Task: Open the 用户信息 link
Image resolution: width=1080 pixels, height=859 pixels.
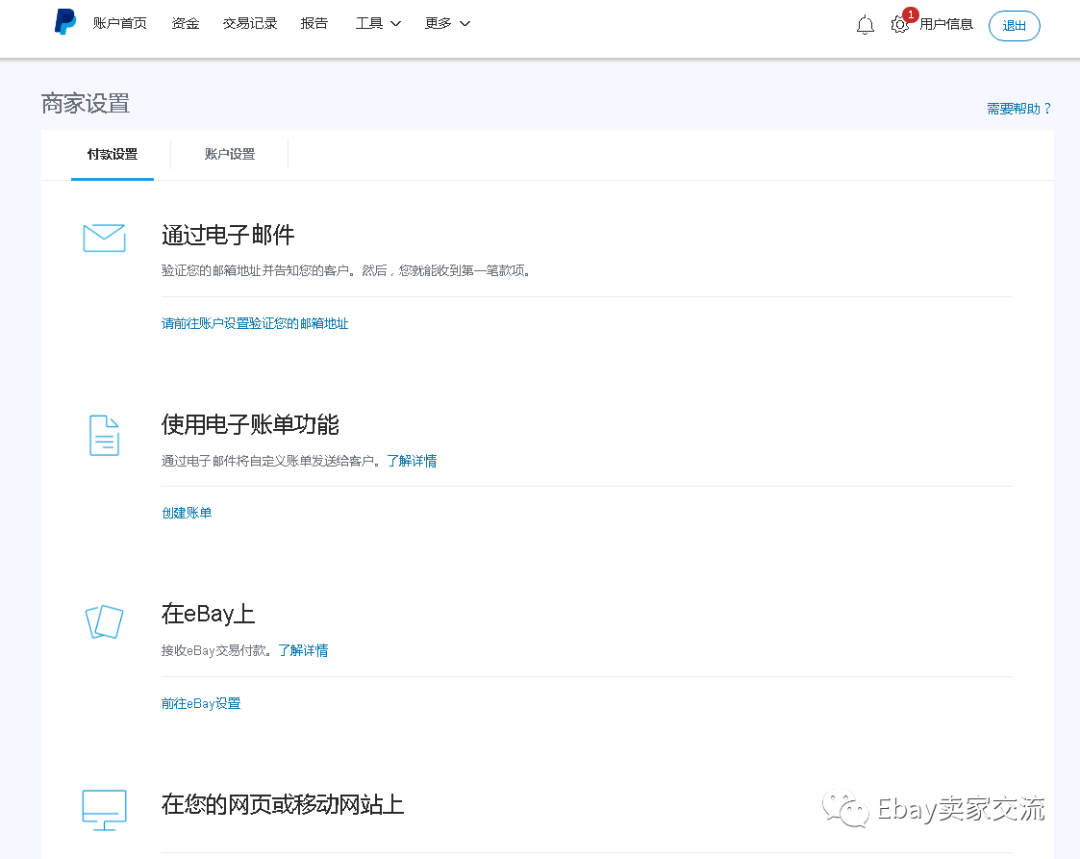Action: [946, 25]
